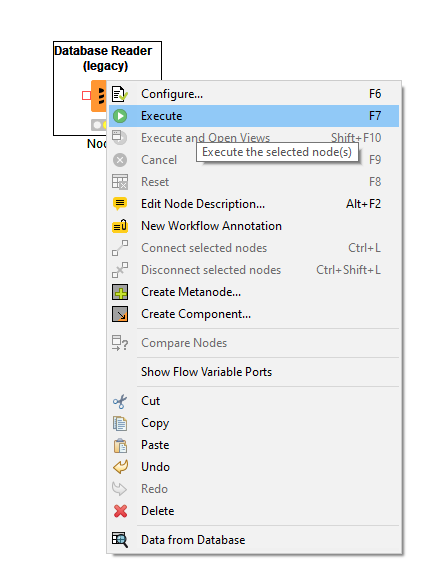Choose Create Component... entry
Viewport: 422px width, 571px height.
(x=254, y=314)
